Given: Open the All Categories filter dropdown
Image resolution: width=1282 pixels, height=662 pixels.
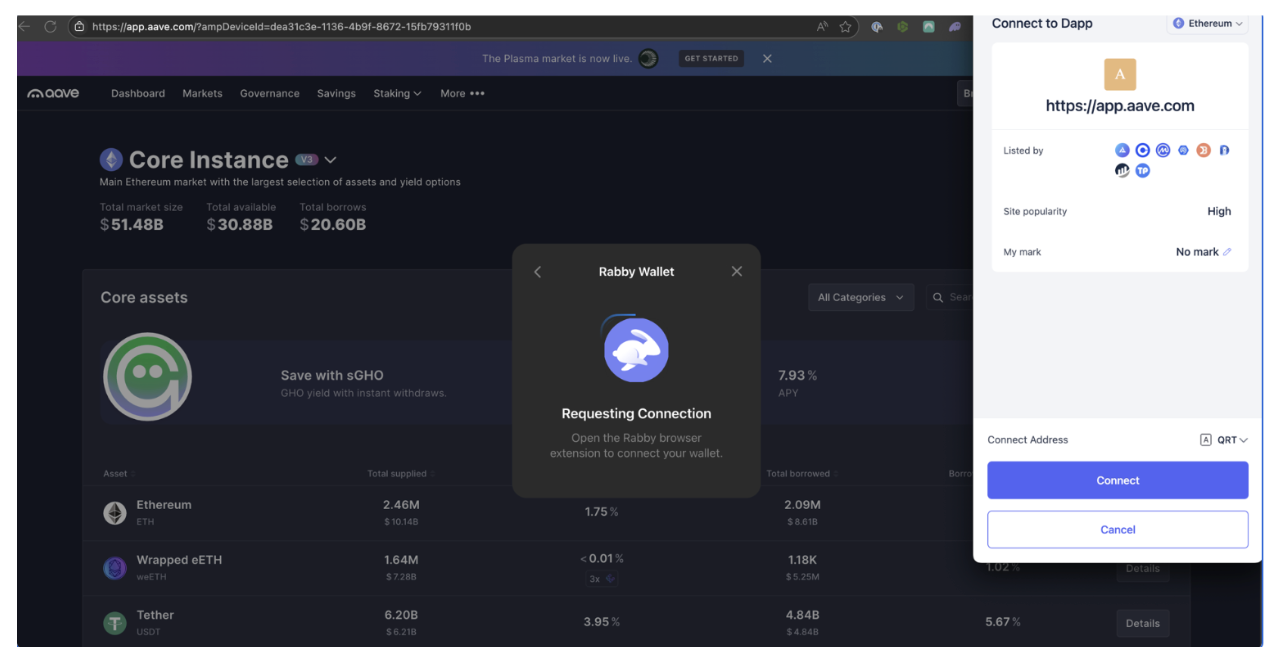Looking at the screenshot, I should coord(861,297).
